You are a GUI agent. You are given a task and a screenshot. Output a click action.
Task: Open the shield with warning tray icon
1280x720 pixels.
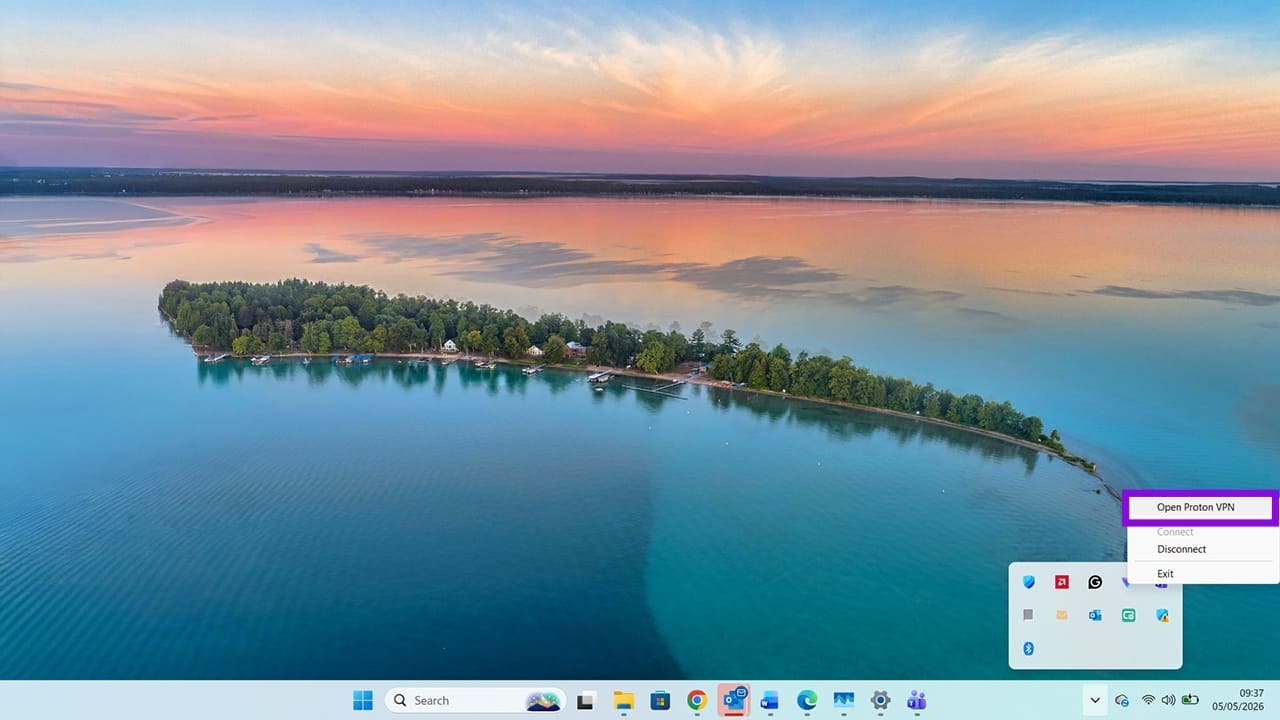coord(1162,615)
